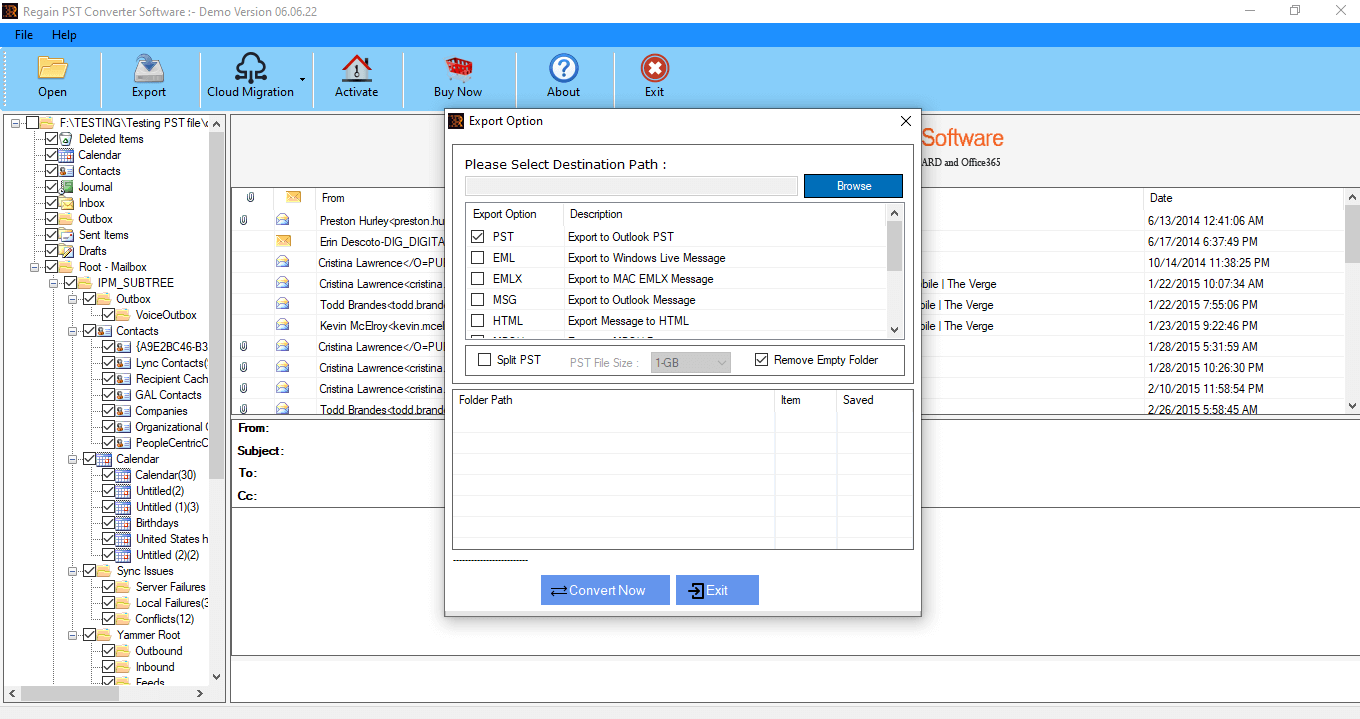The image size is (1360, 719).
Task: Click the Activate toolbar icon
Action: click(x=356, y=68)
